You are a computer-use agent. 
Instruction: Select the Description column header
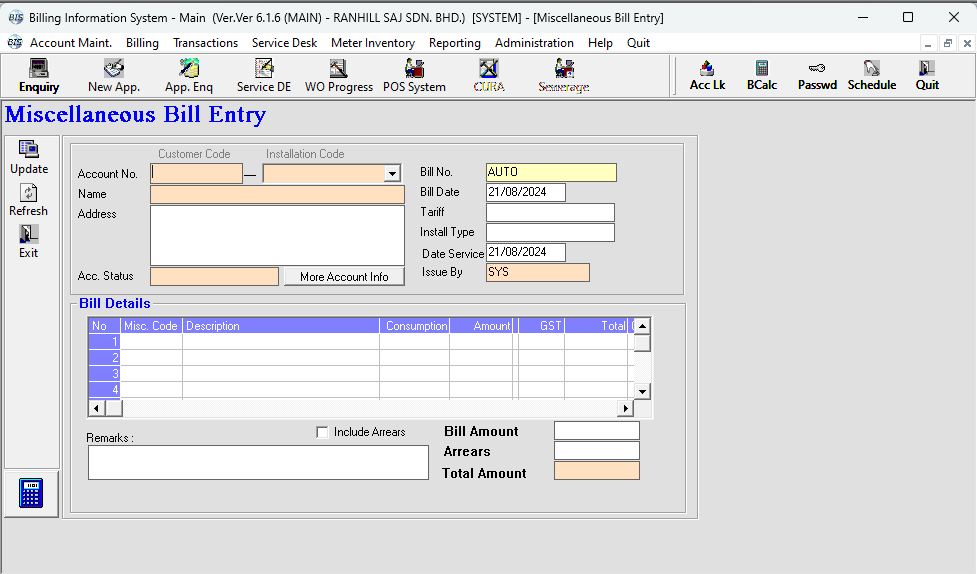280,326
